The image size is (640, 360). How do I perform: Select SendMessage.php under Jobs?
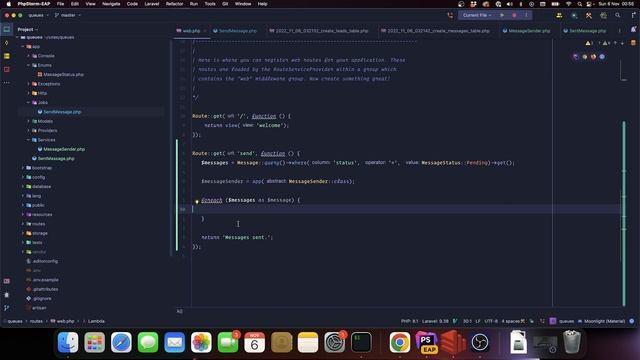click(62, 112)
